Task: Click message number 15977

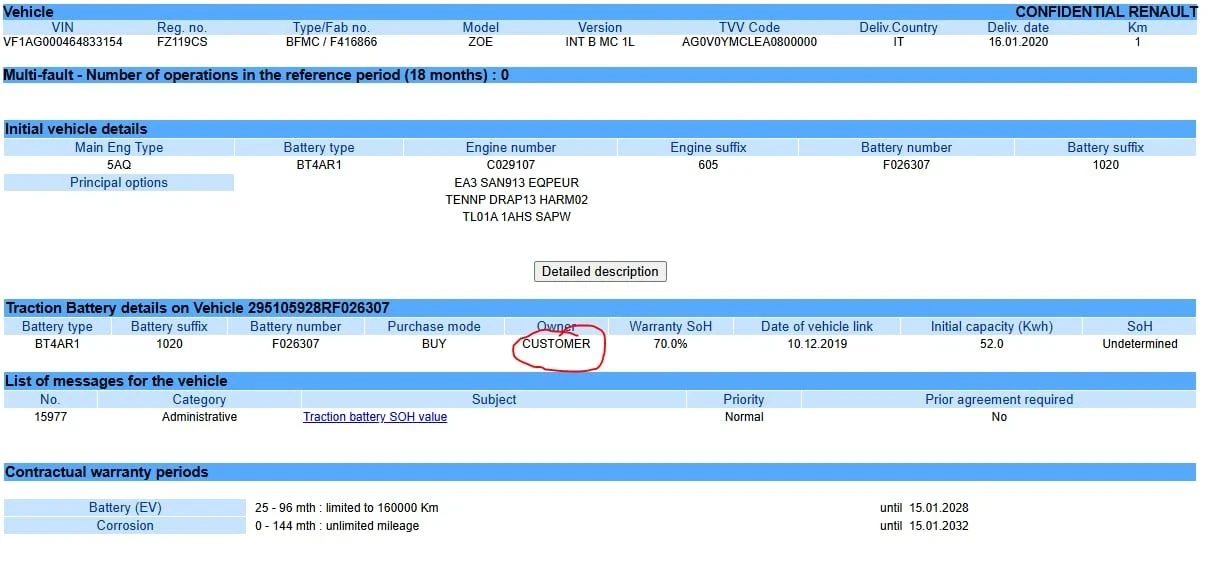Action: coord(50,417)
